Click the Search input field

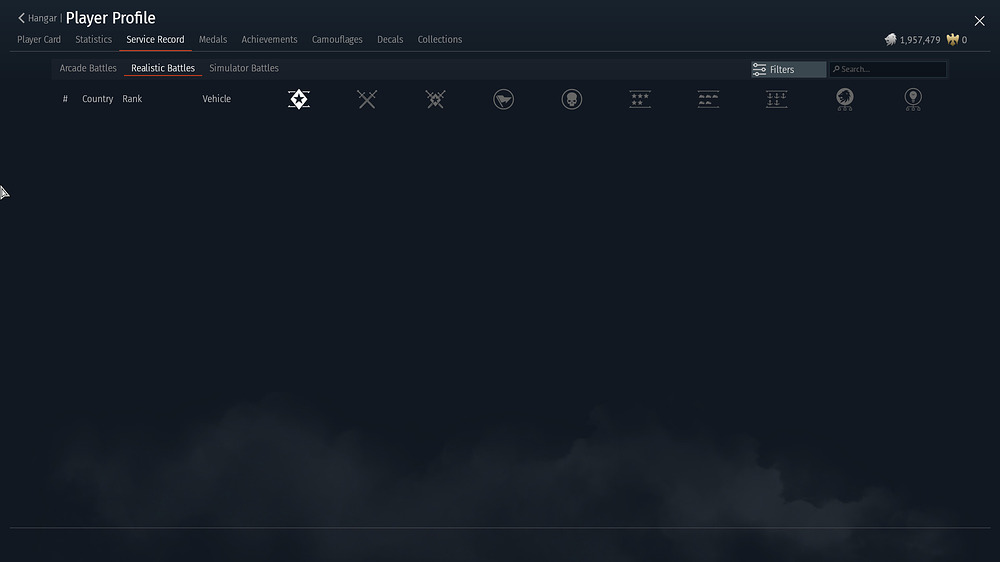[x=890, y=69]
